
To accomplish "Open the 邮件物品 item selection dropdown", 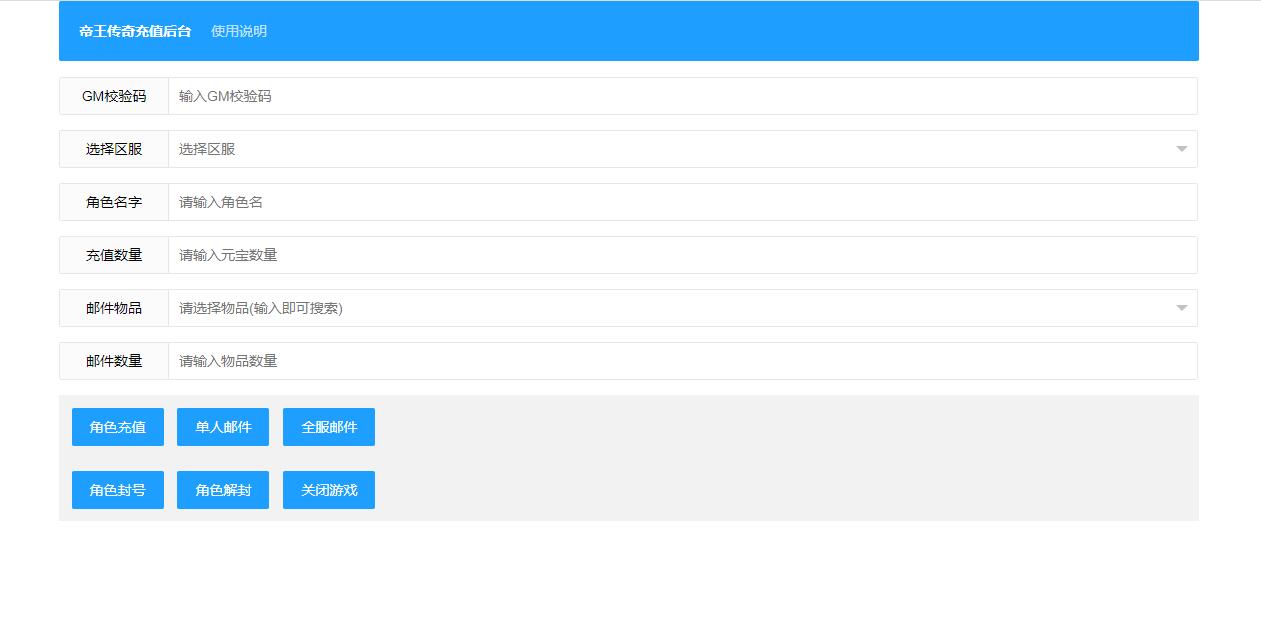I will coord(682,308).
